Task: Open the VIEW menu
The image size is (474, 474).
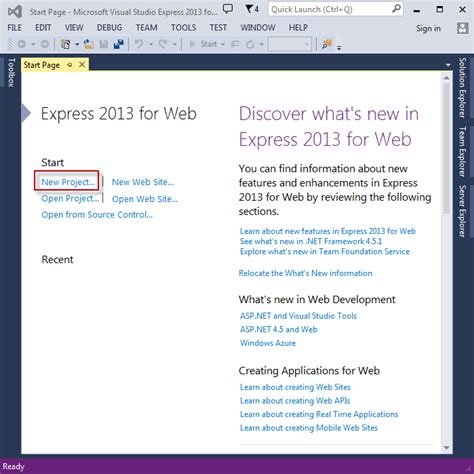Action: point(74,28)
